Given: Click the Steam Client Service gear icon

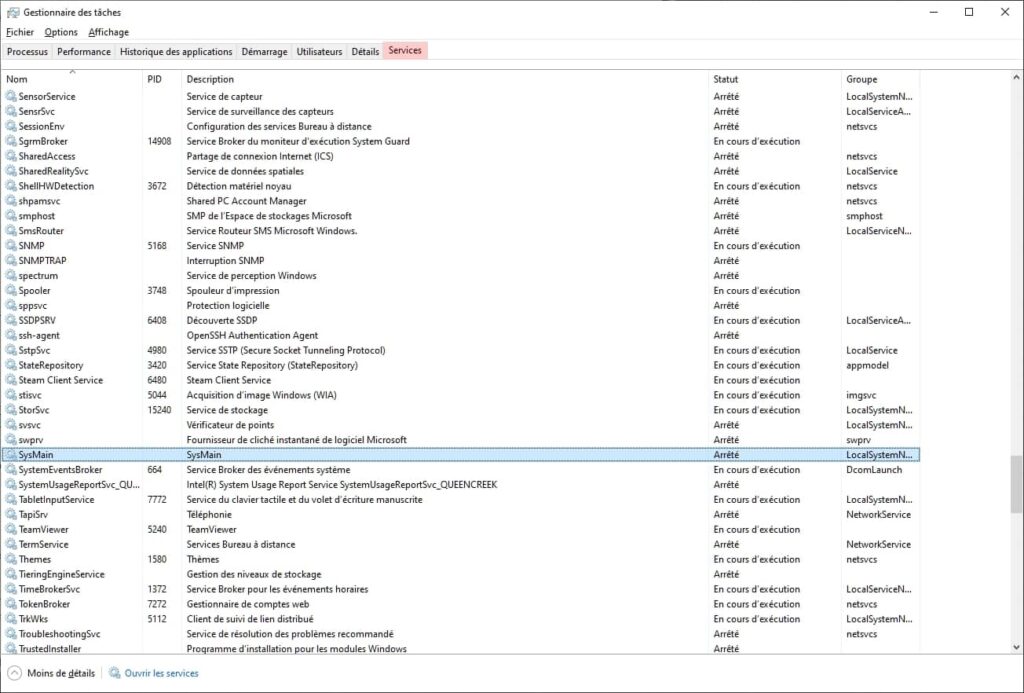Looking at the screenshot, I should click(x=11, y=380).
